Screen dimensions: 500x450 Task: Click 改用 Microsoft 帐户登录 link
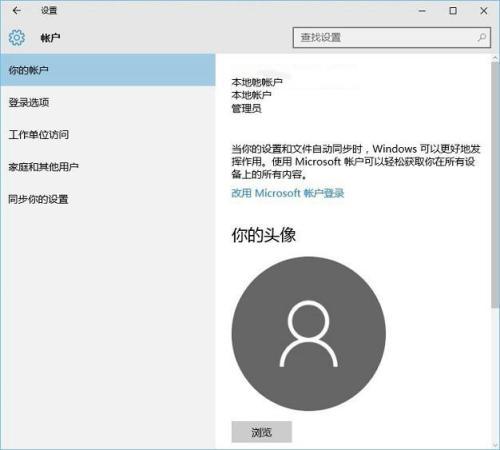point(288,193)
